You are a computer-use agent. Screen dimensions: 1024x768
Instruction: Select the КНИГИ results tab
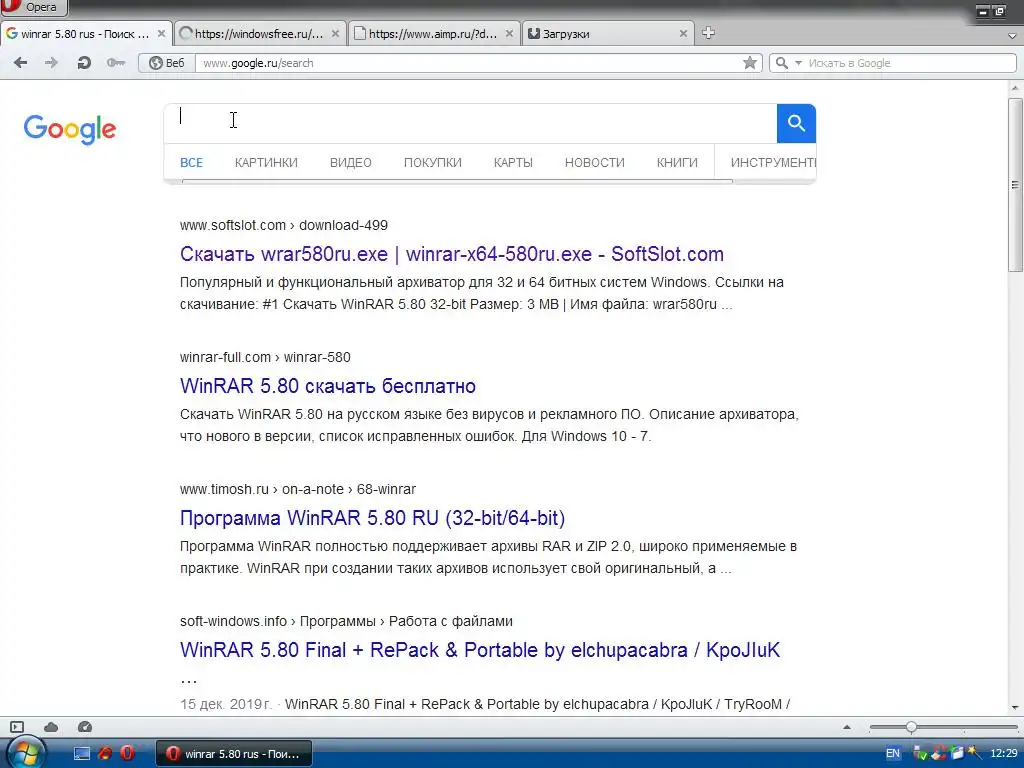[x=677, y=163]
